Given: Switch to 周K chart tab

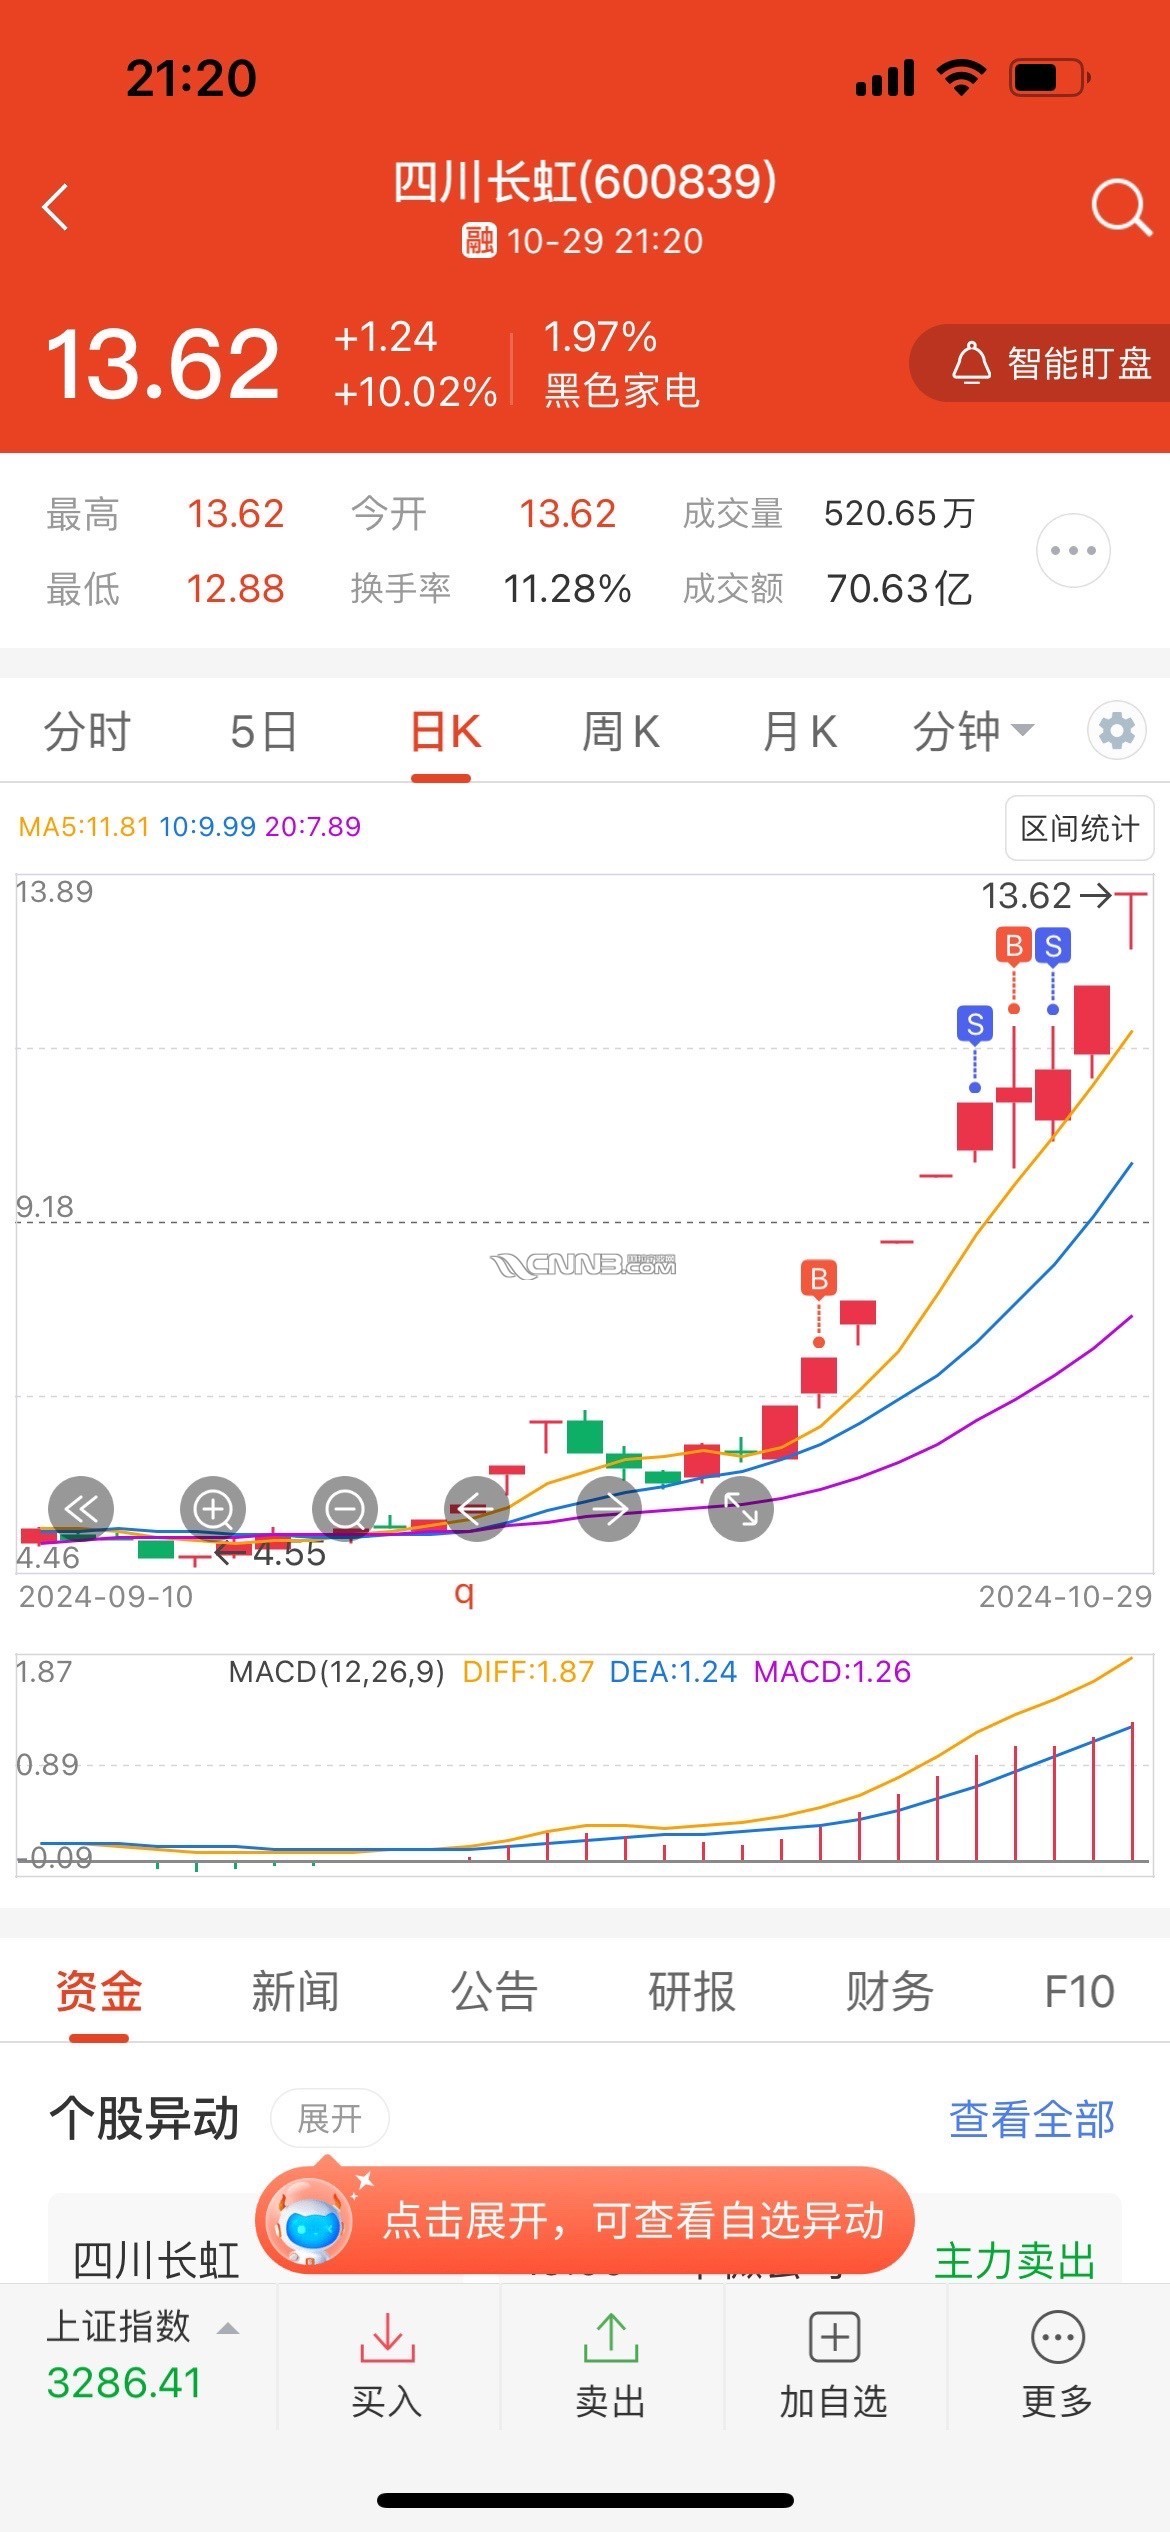Looking at the screenshot, I should pyautogui.click(x=620, y=732).
